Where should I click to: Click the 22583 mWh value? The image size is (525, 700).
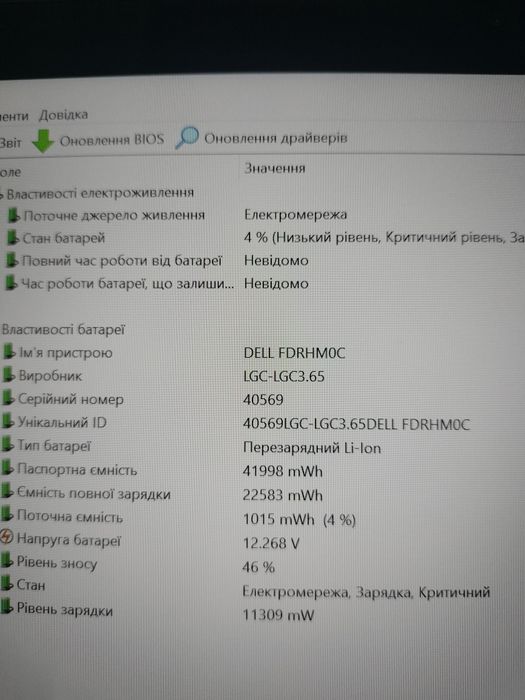(283, 496)
